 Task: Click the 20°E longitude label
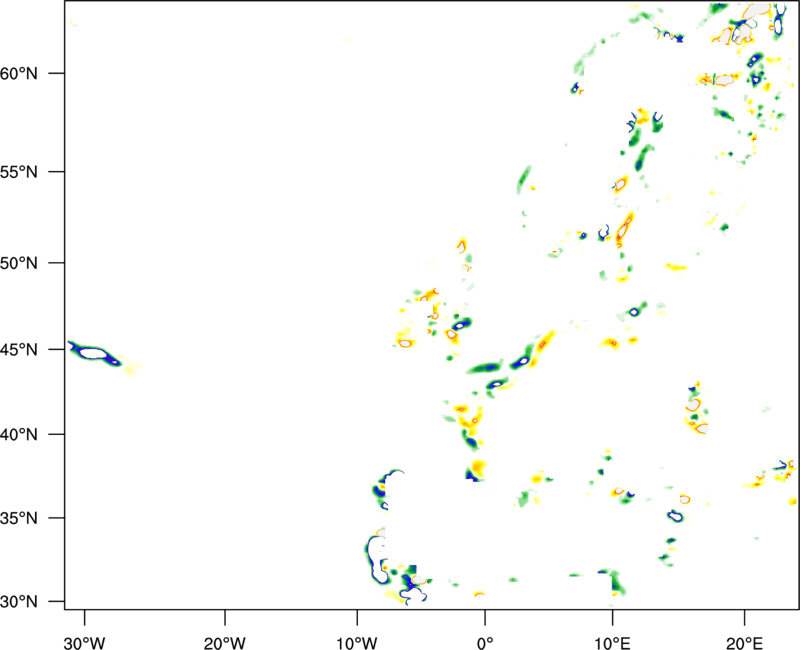click(x=744, y=643)
